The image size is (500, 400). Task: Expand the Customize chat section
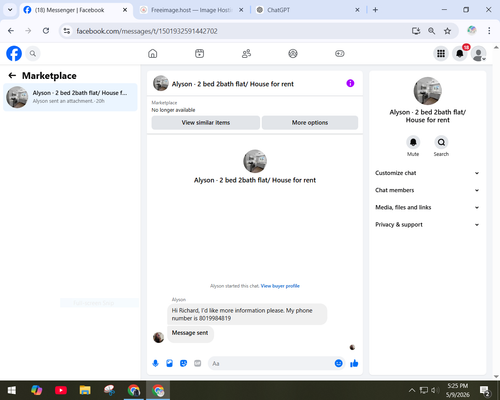[427, 173]
